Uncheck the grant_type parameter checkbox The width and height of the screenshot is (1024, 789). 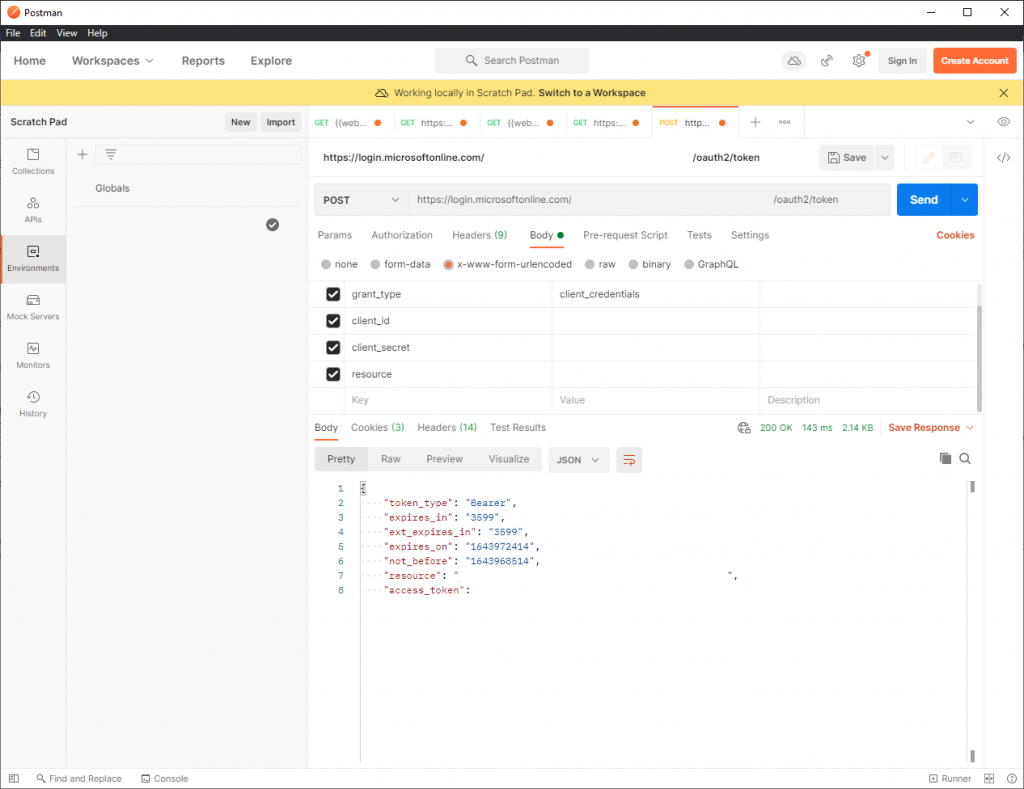coord(333,295)
